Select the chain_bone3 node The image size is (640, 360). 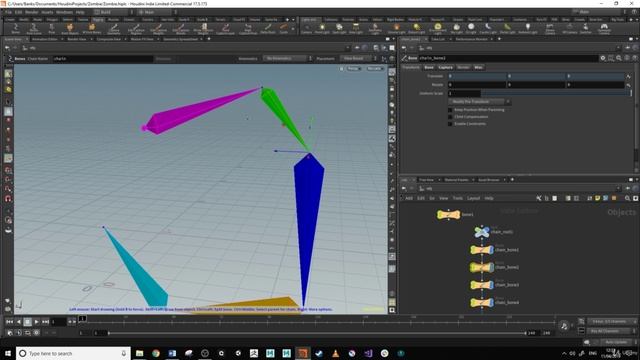coord(482,285)
